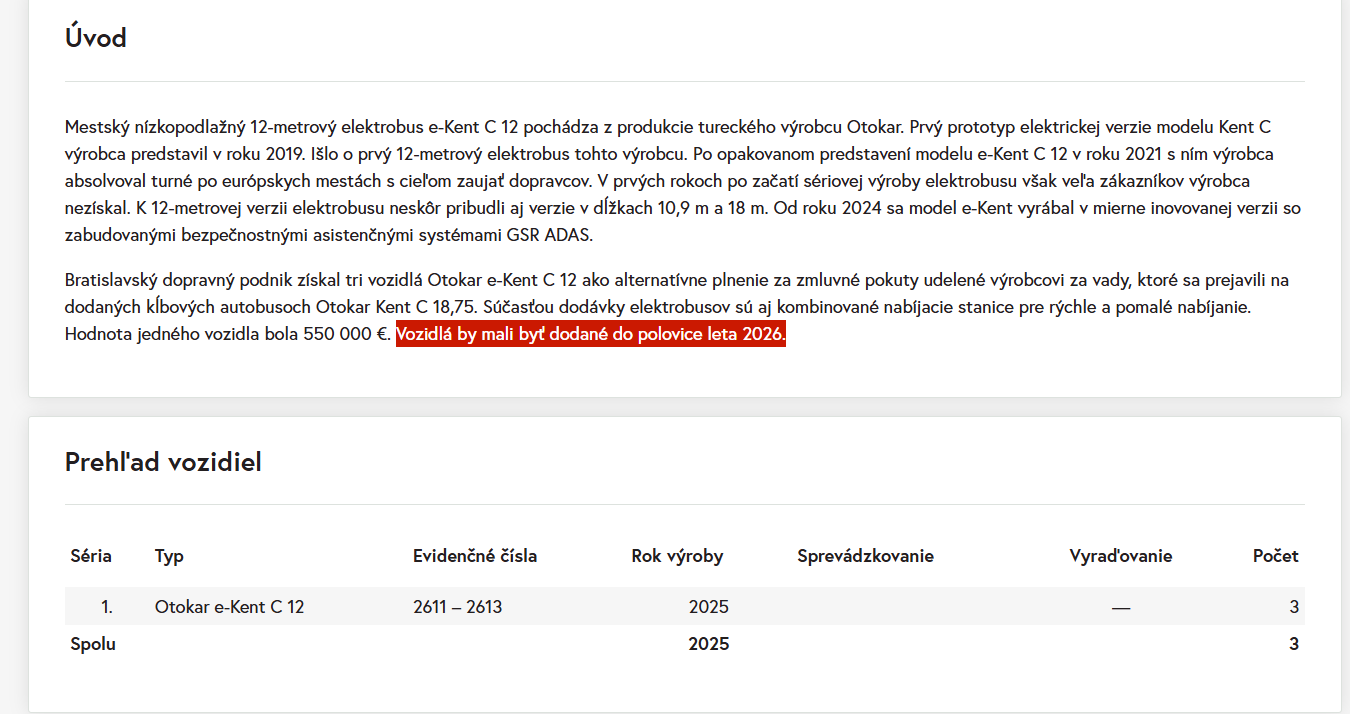1350x714 pixels.
Task: Click the Spolu total row label
Action: pyautogui.click(x=93, y=644)
